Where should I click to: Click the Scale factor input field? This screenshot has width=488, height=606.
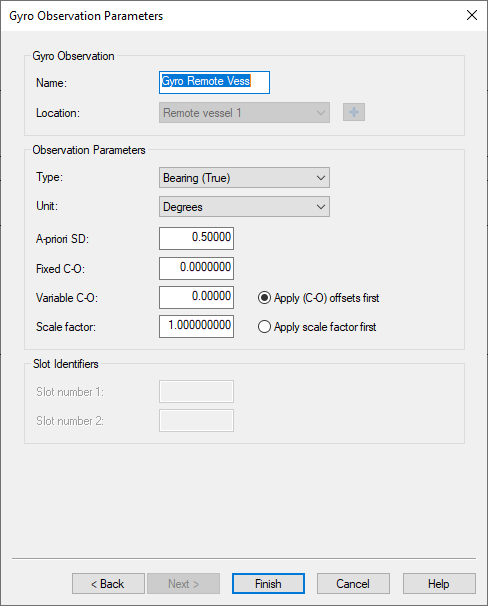[x=196, y=327]
